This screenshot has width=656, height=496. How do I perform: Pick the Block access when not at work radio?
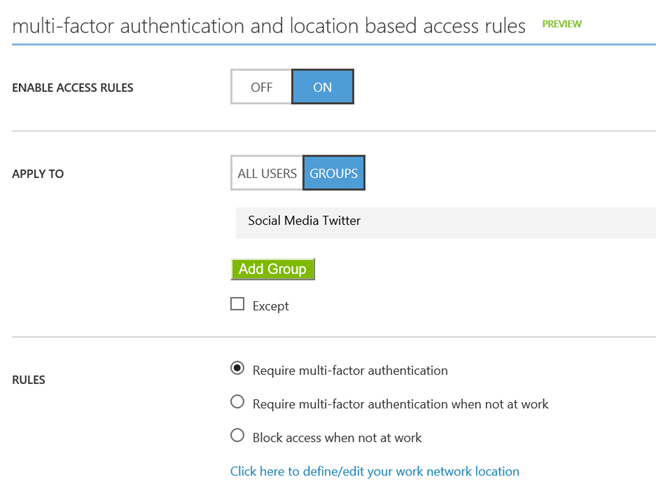pos(237,435)
